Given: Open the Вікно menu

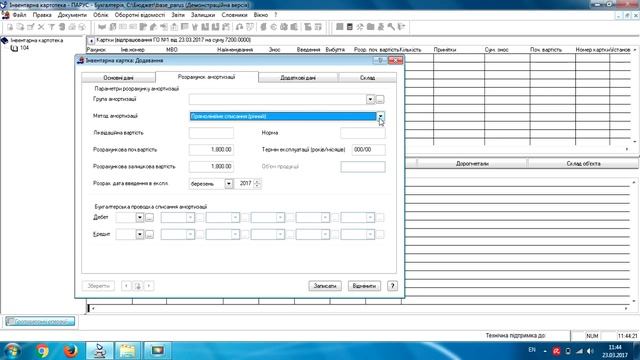Looking at the screenshot, I should coord(261,15).
